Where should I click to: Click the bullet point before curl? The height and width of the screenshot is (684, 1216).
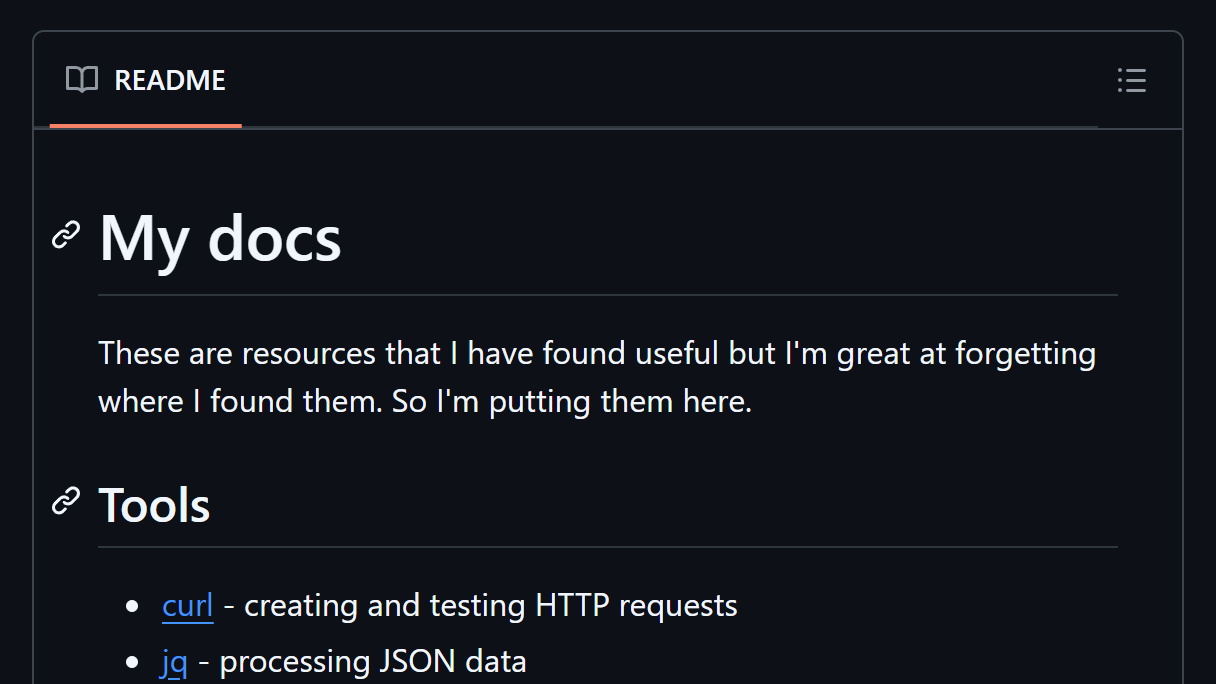(133, 607)
